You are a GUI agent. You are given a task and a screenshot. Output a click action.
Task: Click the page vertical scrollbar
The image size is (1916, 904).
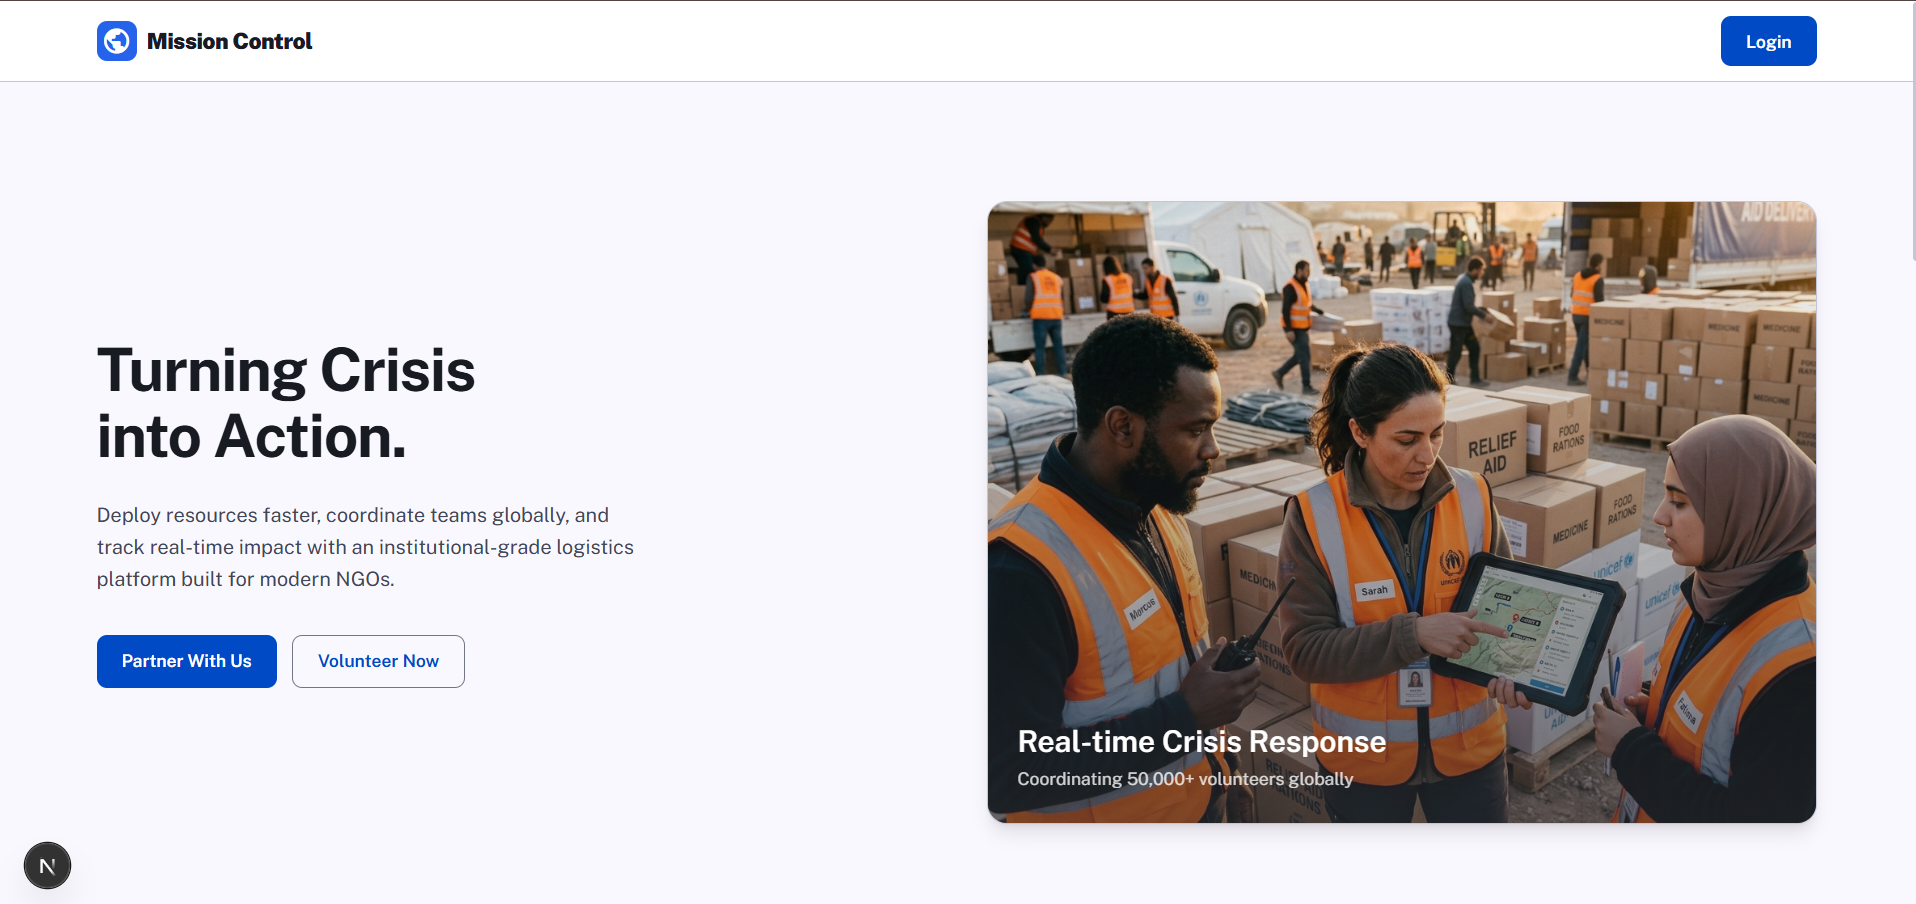pos(1913,130)
